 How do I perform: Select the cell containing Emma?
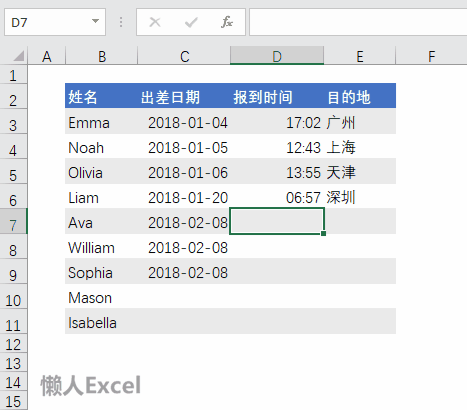point(101,121)
